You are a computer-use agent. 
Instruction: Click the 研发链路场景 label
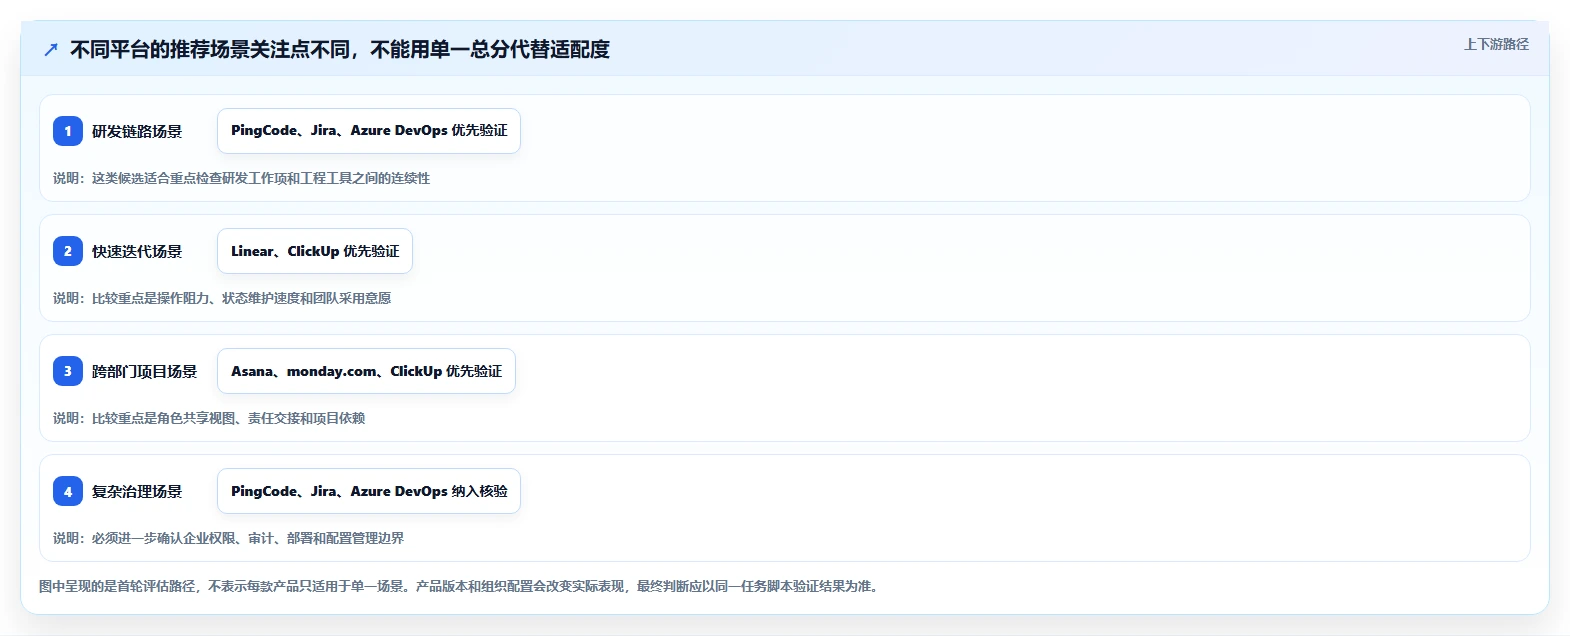click(137, 131)
